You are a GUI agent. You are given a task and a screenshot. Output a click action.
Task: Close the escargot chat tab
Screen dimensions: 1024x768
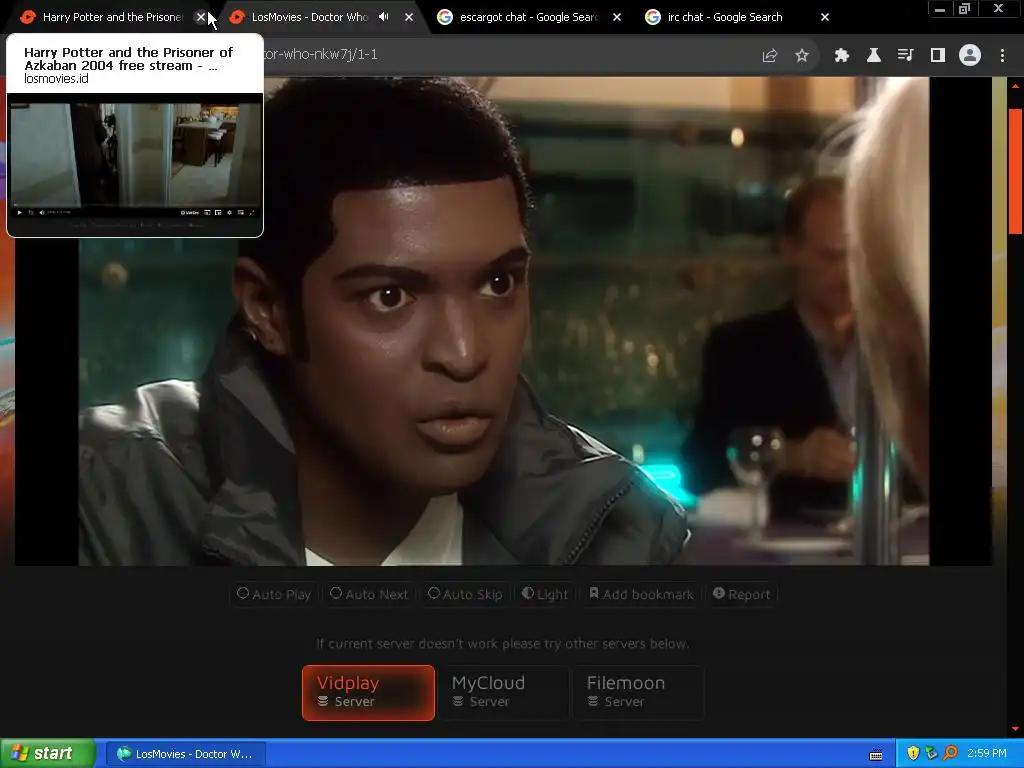[x=617, y=18]
